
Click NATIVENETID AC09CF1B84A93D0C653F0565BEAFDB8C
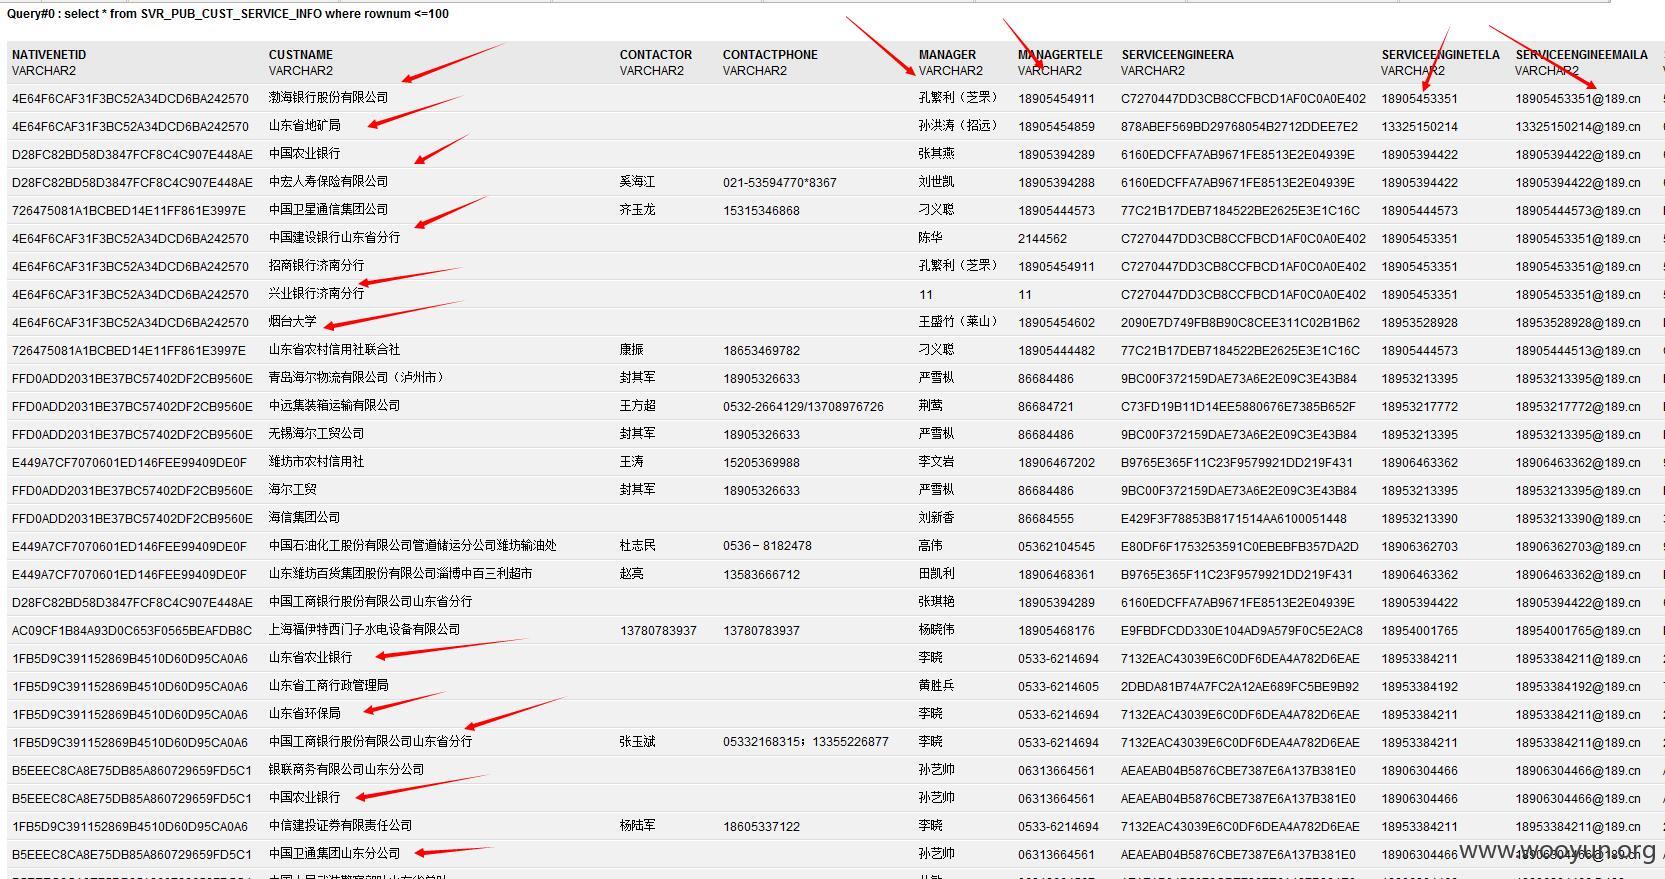coord(132,631)
